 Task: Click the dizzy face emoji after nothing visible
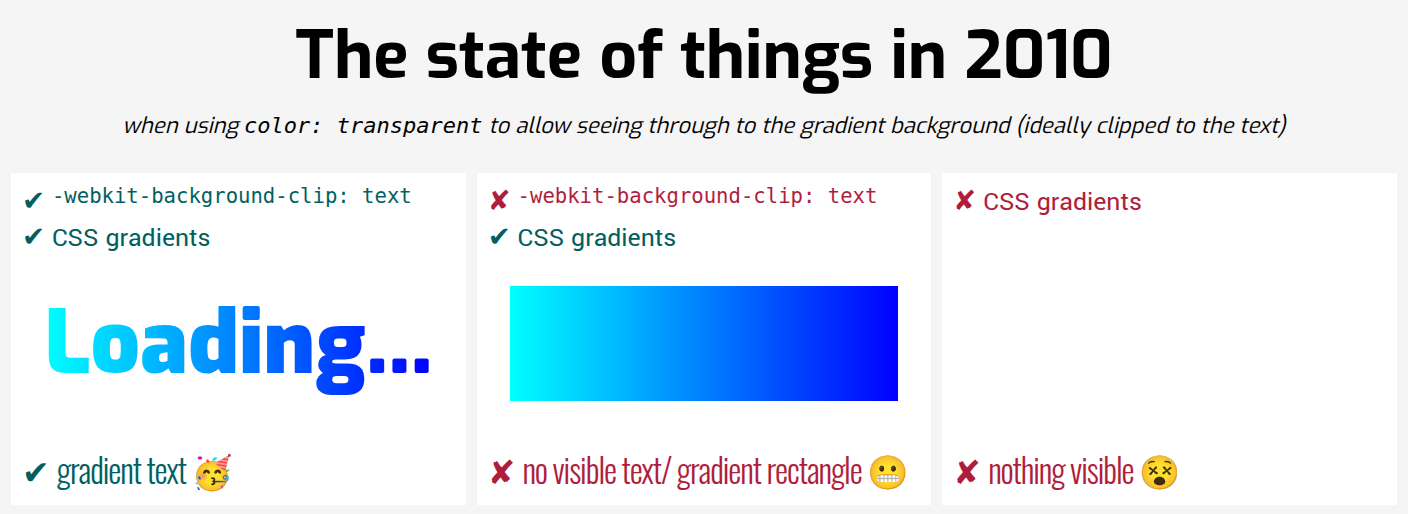point(1160,471)
